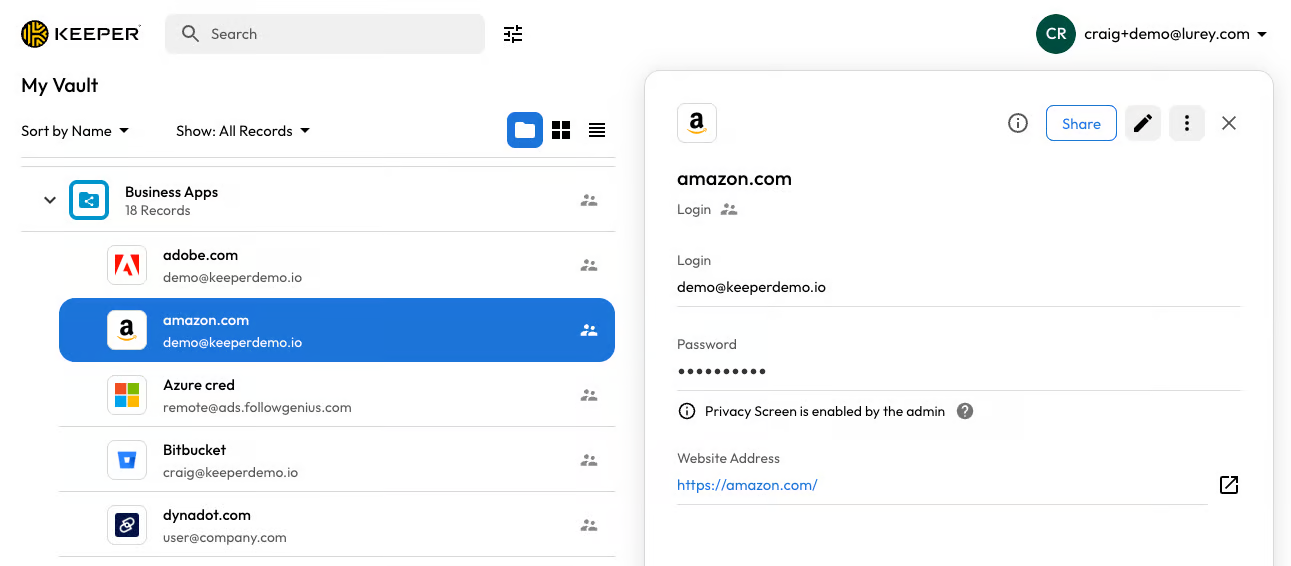Collapse the Business Apps folder

click(49, 200)
